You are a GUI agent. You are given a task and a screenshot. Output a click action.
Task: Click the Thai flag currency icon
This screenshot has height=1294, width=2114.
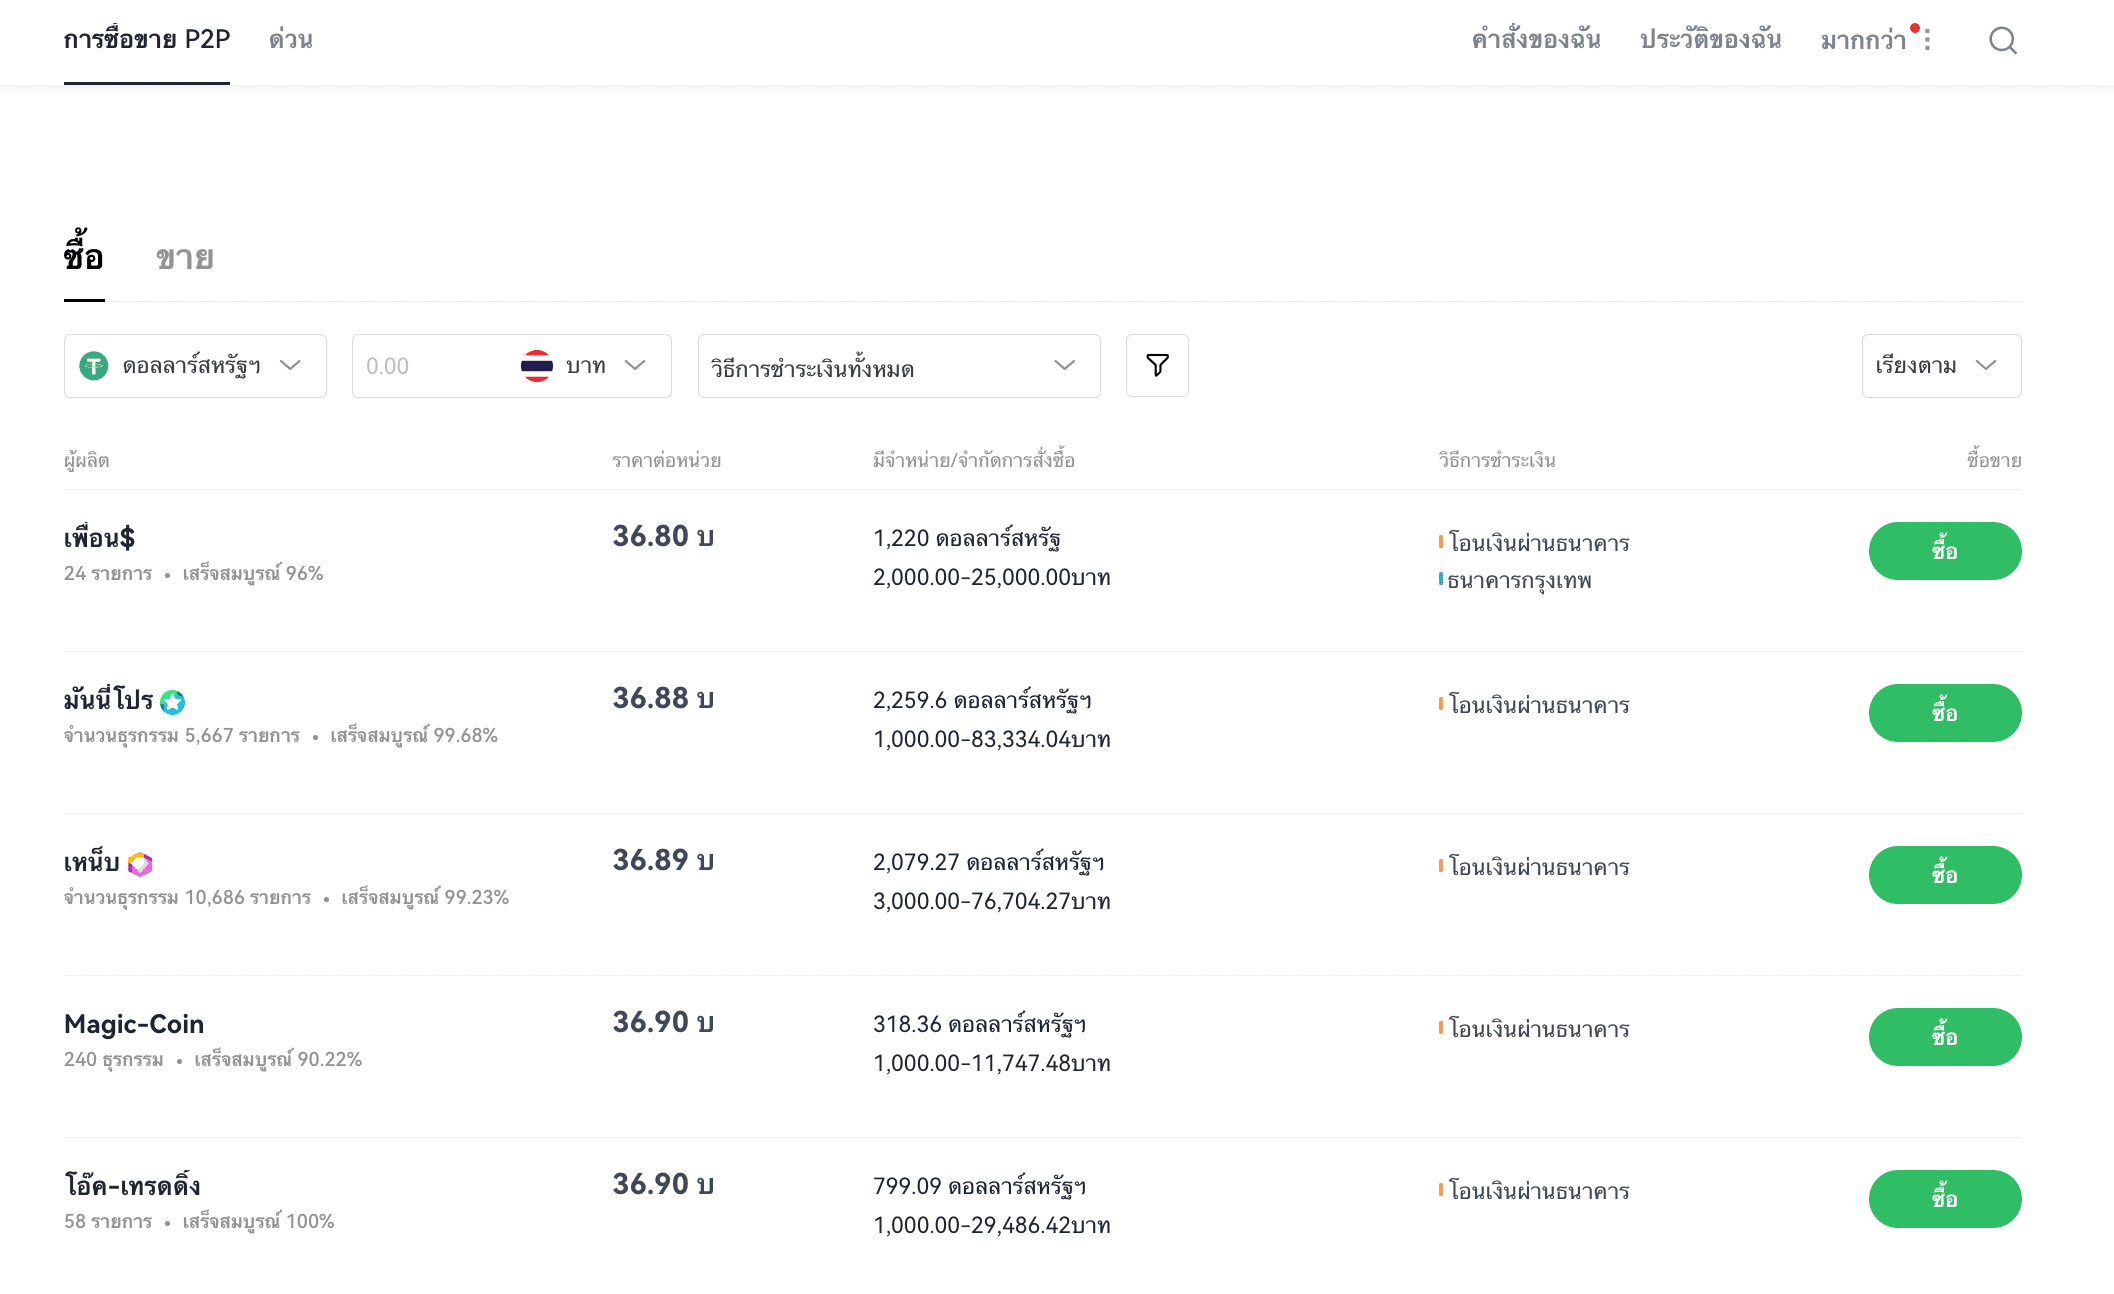click(537, 366)
